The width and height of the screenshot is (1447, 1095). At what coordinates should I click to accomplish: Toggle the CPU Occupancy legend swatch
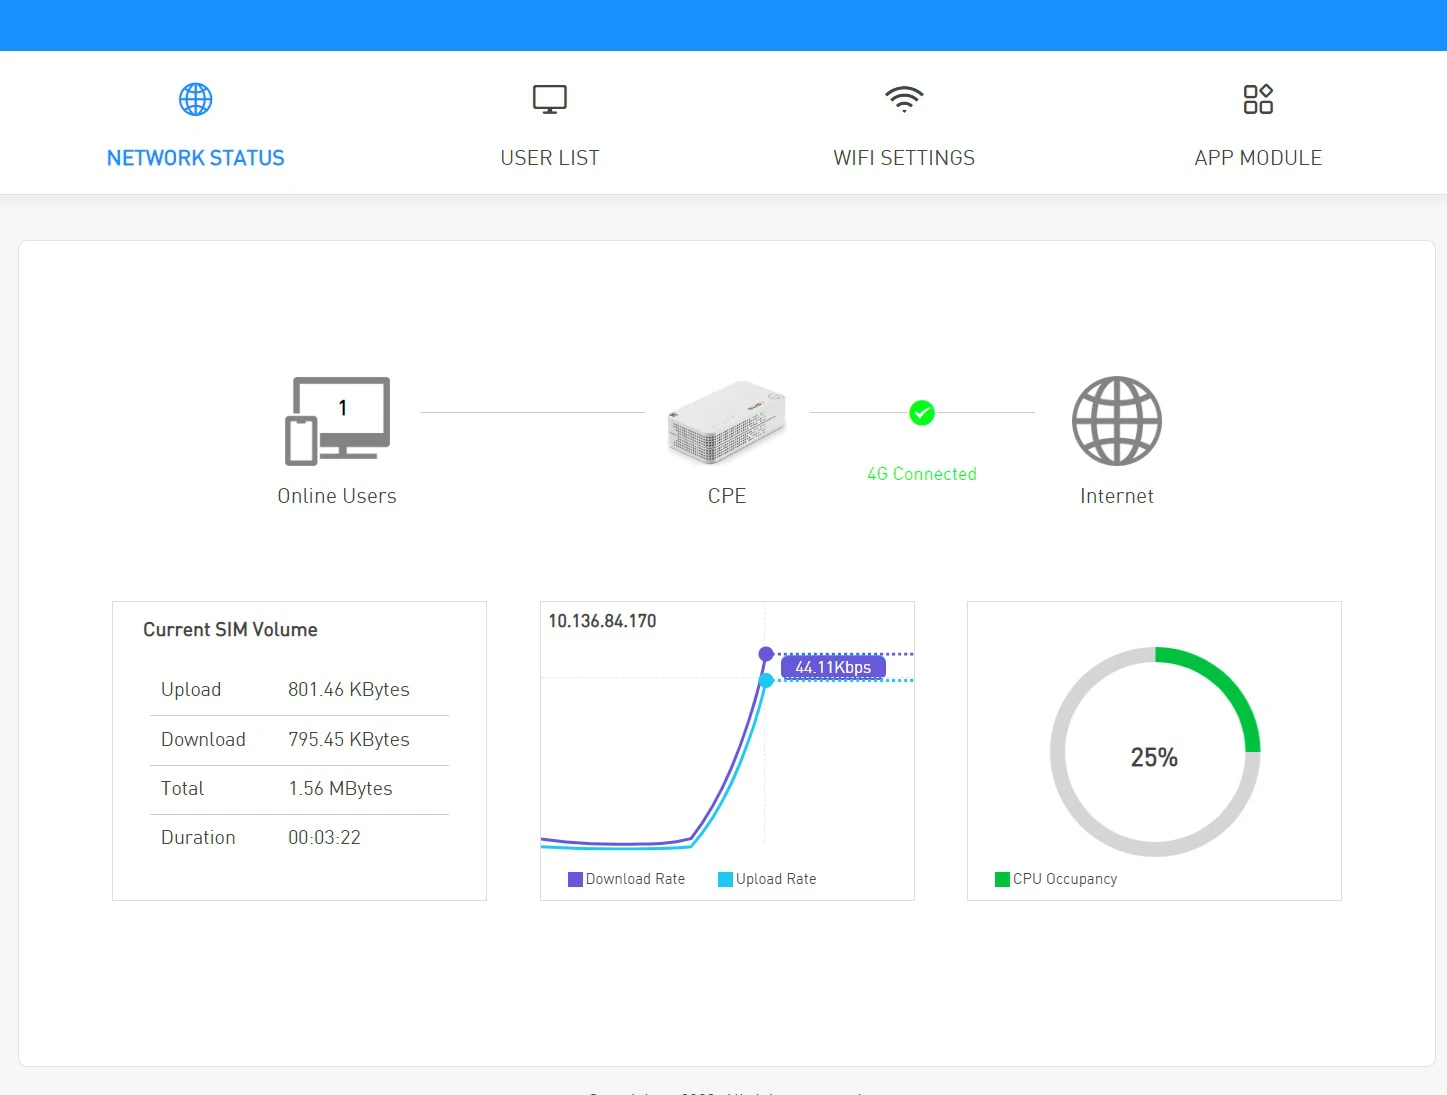(x=1002, y=880)
